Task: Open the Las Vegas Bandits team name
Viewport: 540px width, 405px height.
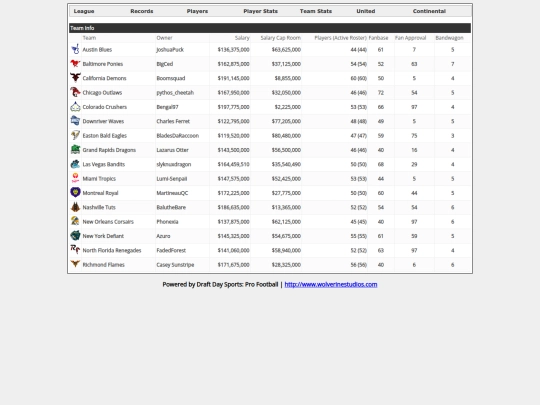Action: 104,164
